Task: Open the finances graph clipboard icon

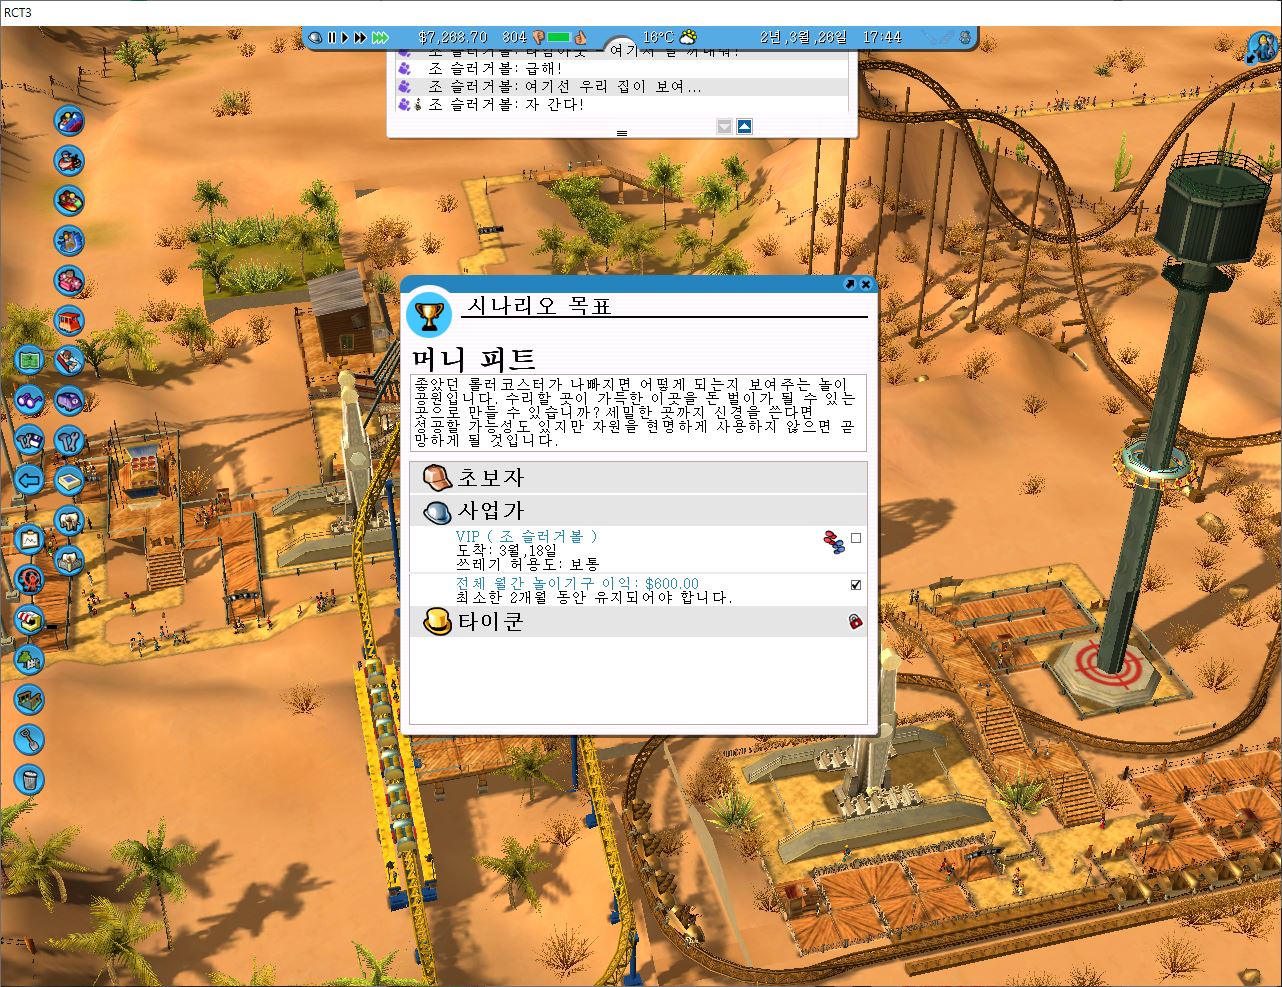Action: (x=29, y=540)
